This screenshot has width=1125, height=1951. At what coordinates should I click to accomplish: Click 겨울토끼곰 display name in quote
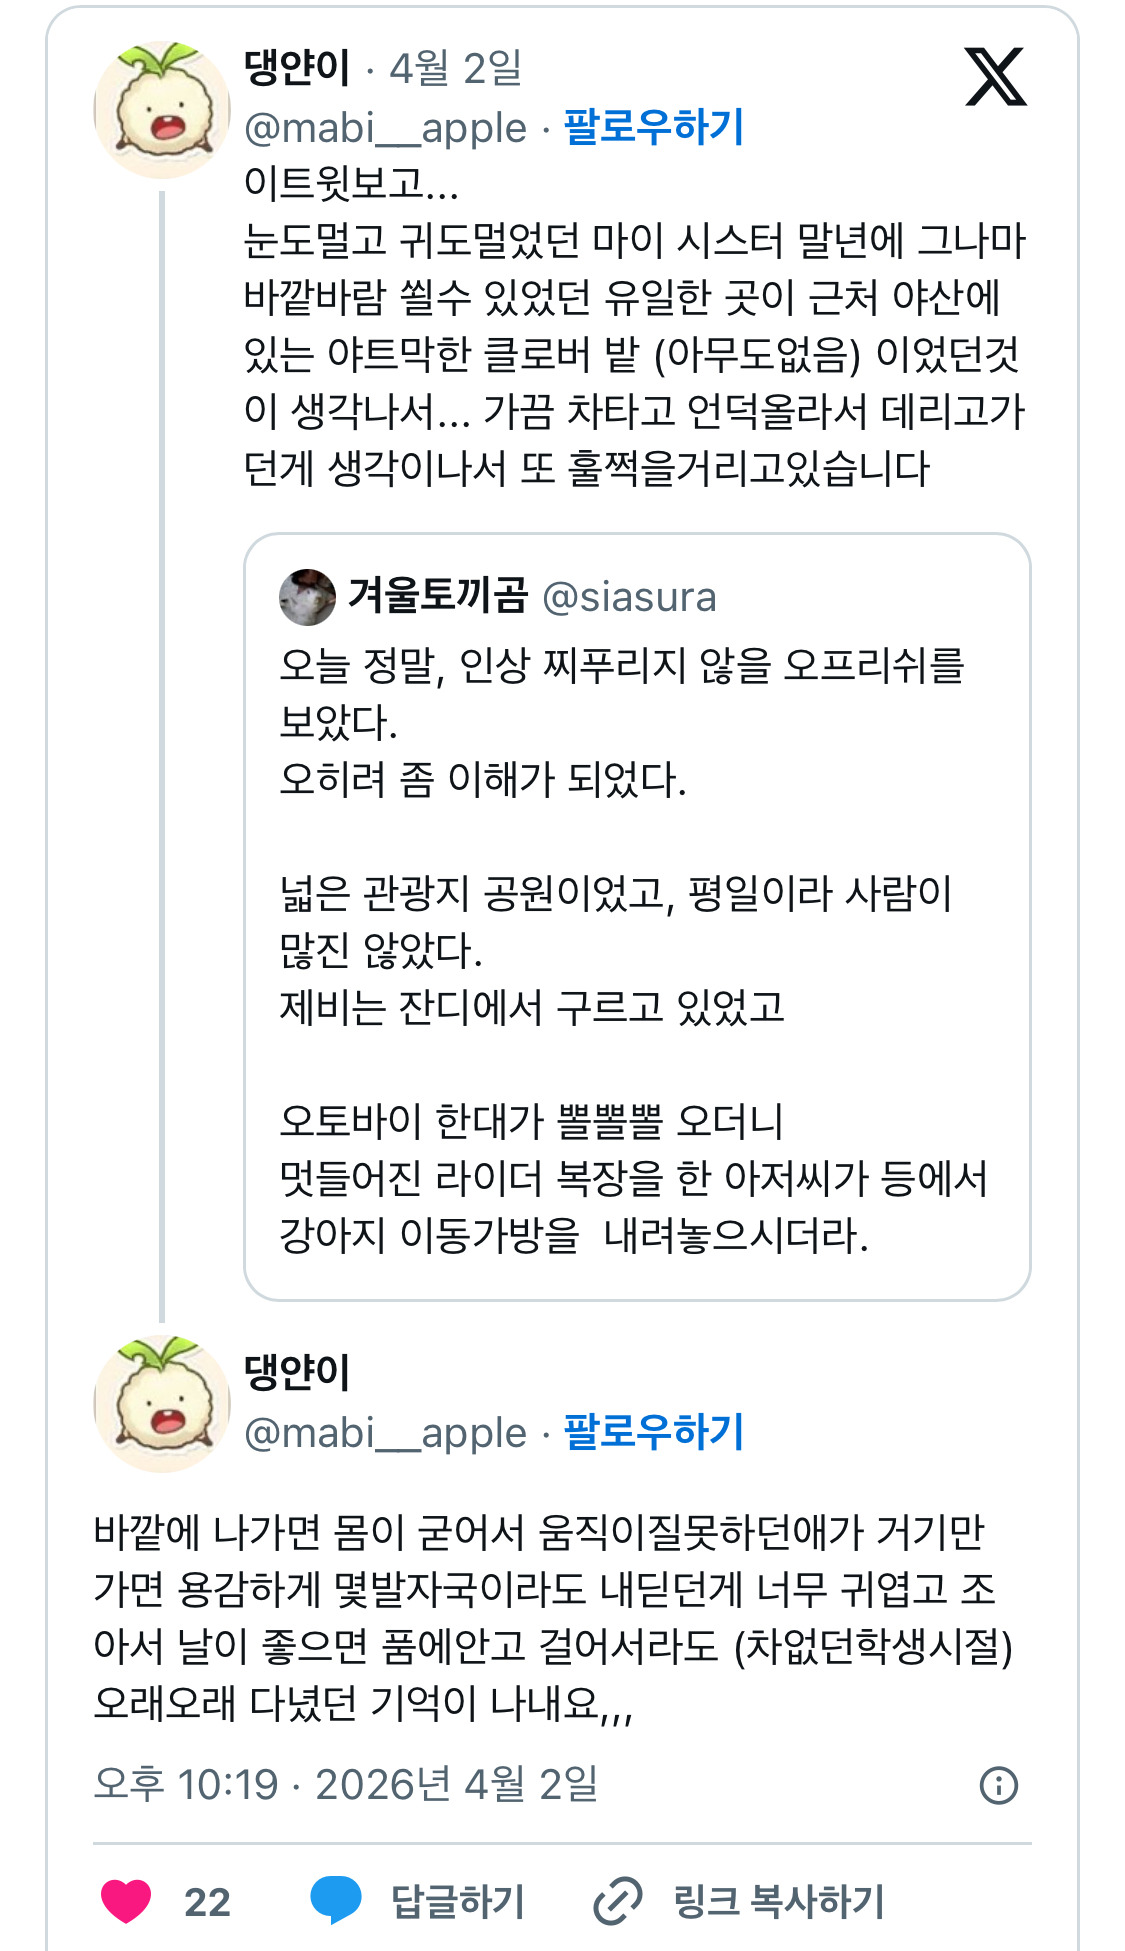click(x=437, y=596)
